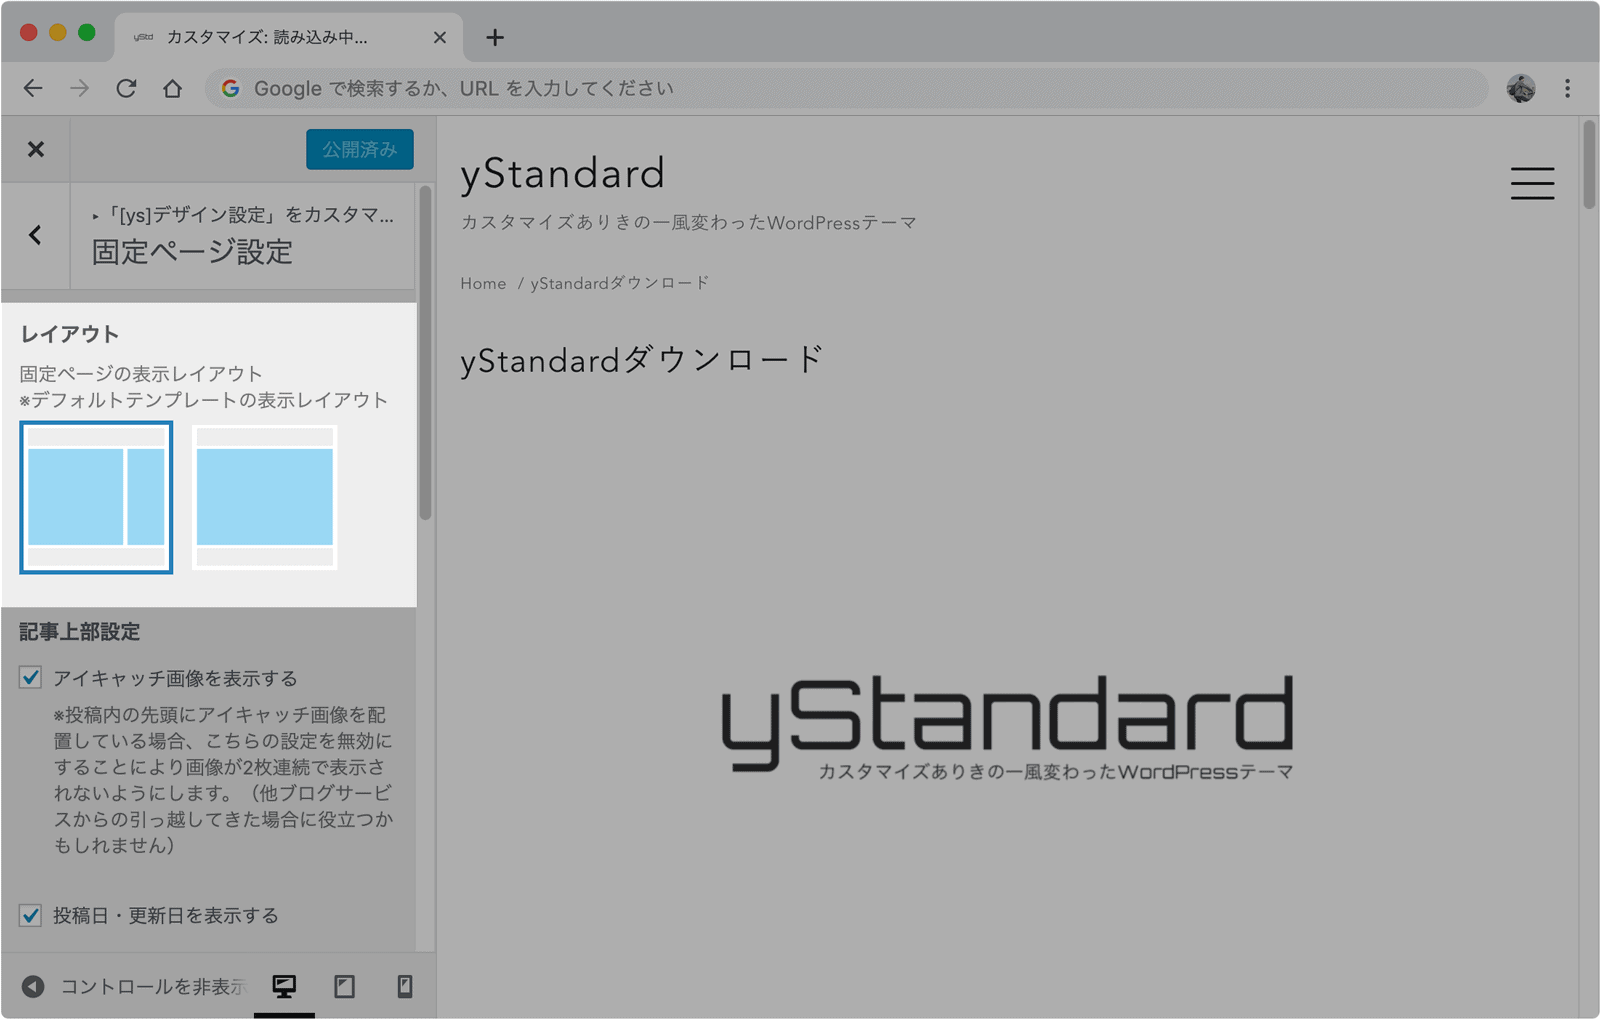
Task: Click コントロールを非表示 collapse button
Action: [x=132, y=987]
